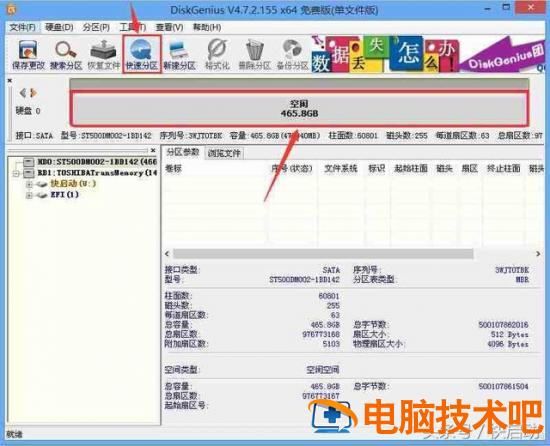Close the left tree panel with X

coord(153,150)
